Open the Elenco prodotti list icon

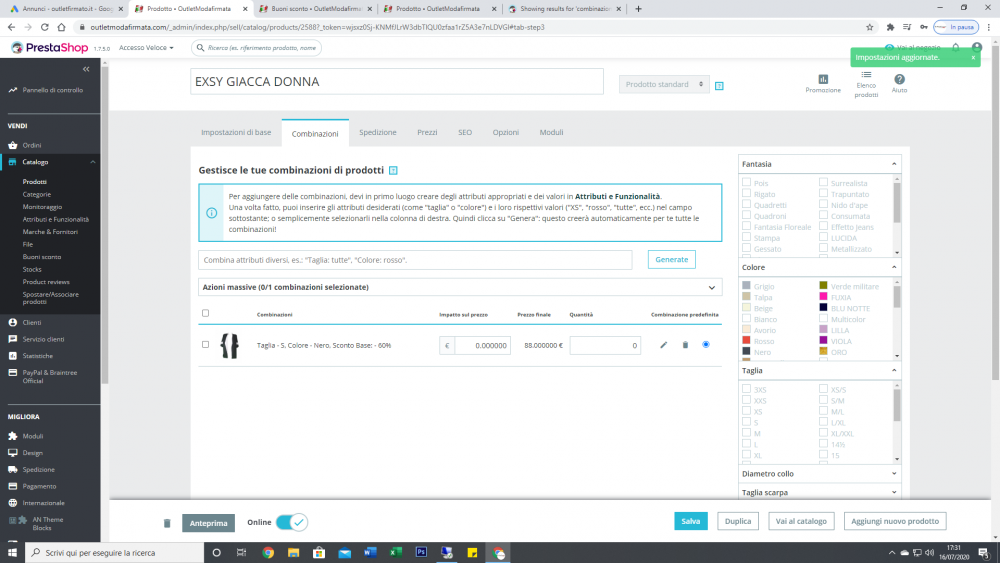pyautogui.click(x=866, y=75)
